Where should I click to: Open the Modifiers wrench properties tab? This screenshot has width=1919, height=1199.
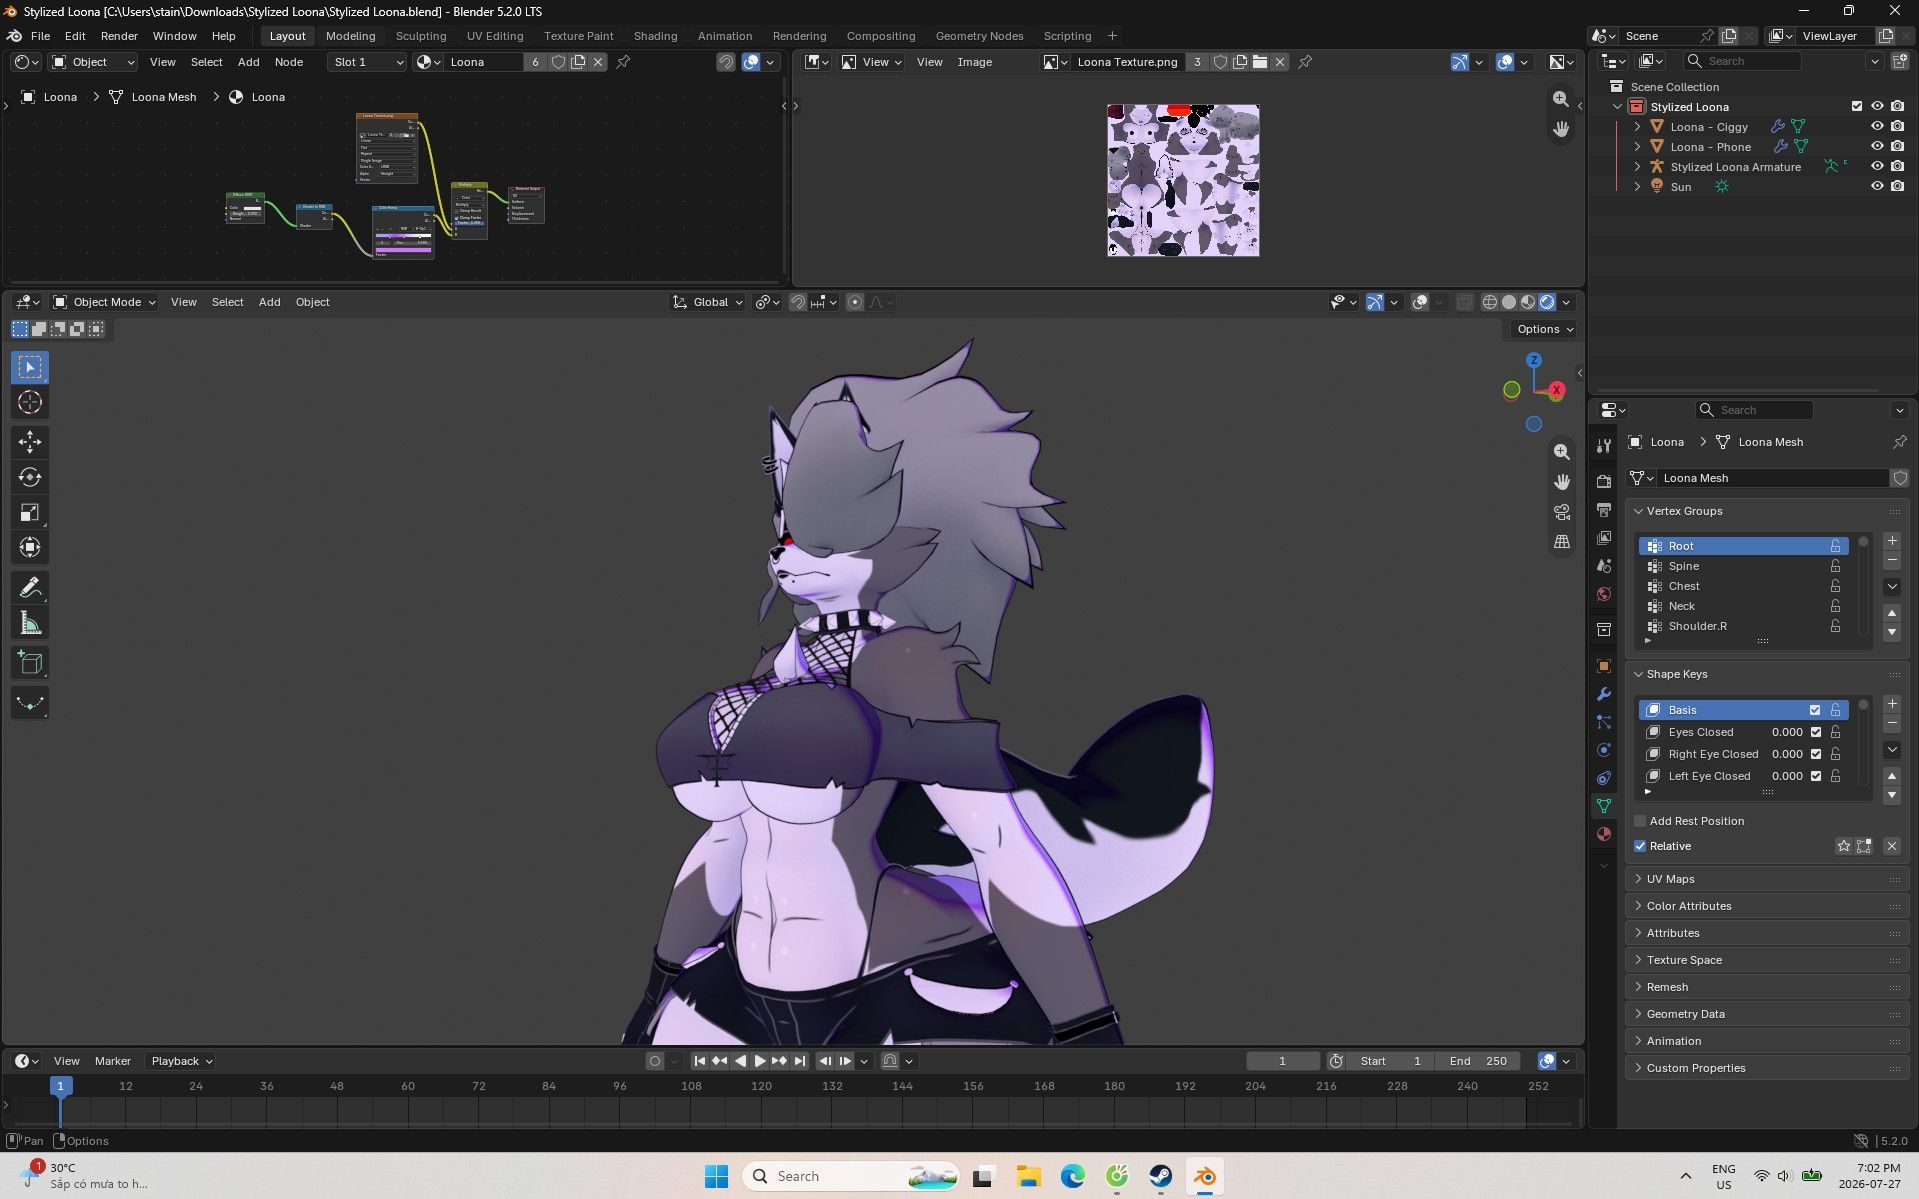[1604, 694]
